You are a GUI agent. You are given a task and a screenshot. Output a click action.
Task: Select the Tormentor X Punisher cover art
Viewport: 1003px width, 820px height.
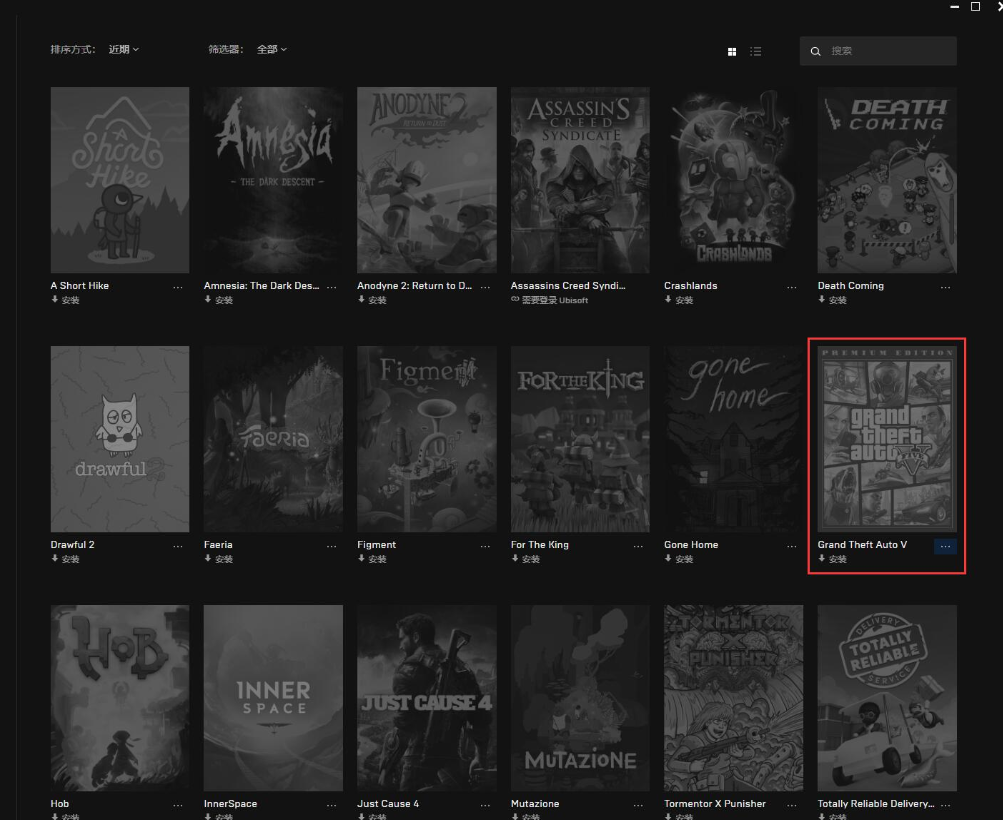734,698
